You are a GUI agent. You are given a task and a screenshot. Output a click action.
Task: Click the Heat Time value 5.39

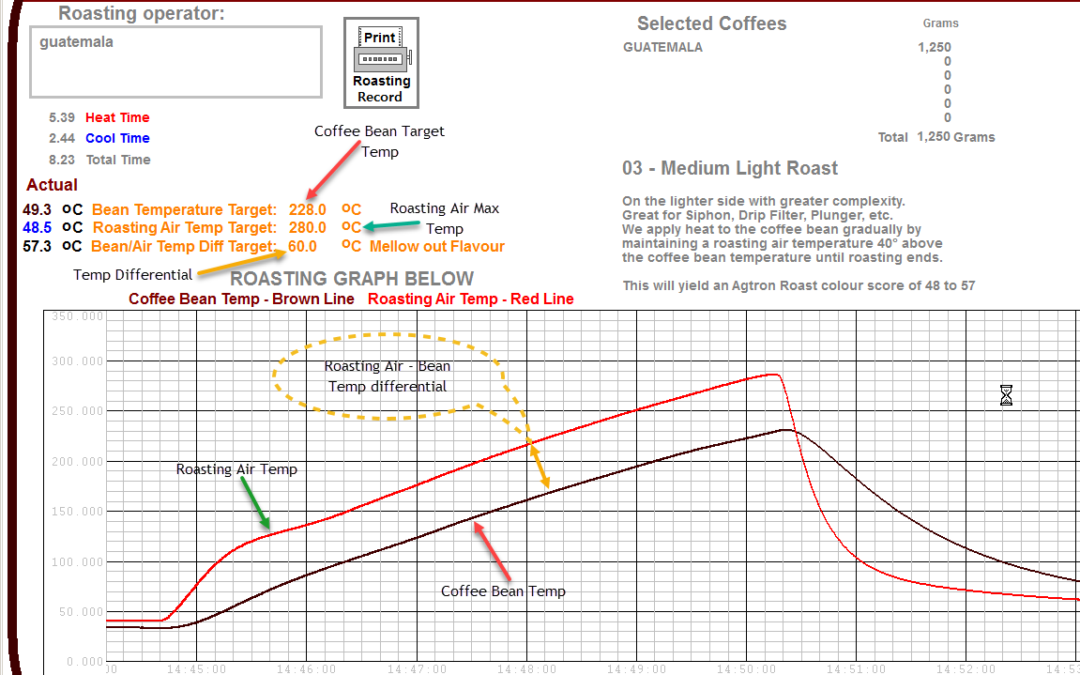pos(60,117)
